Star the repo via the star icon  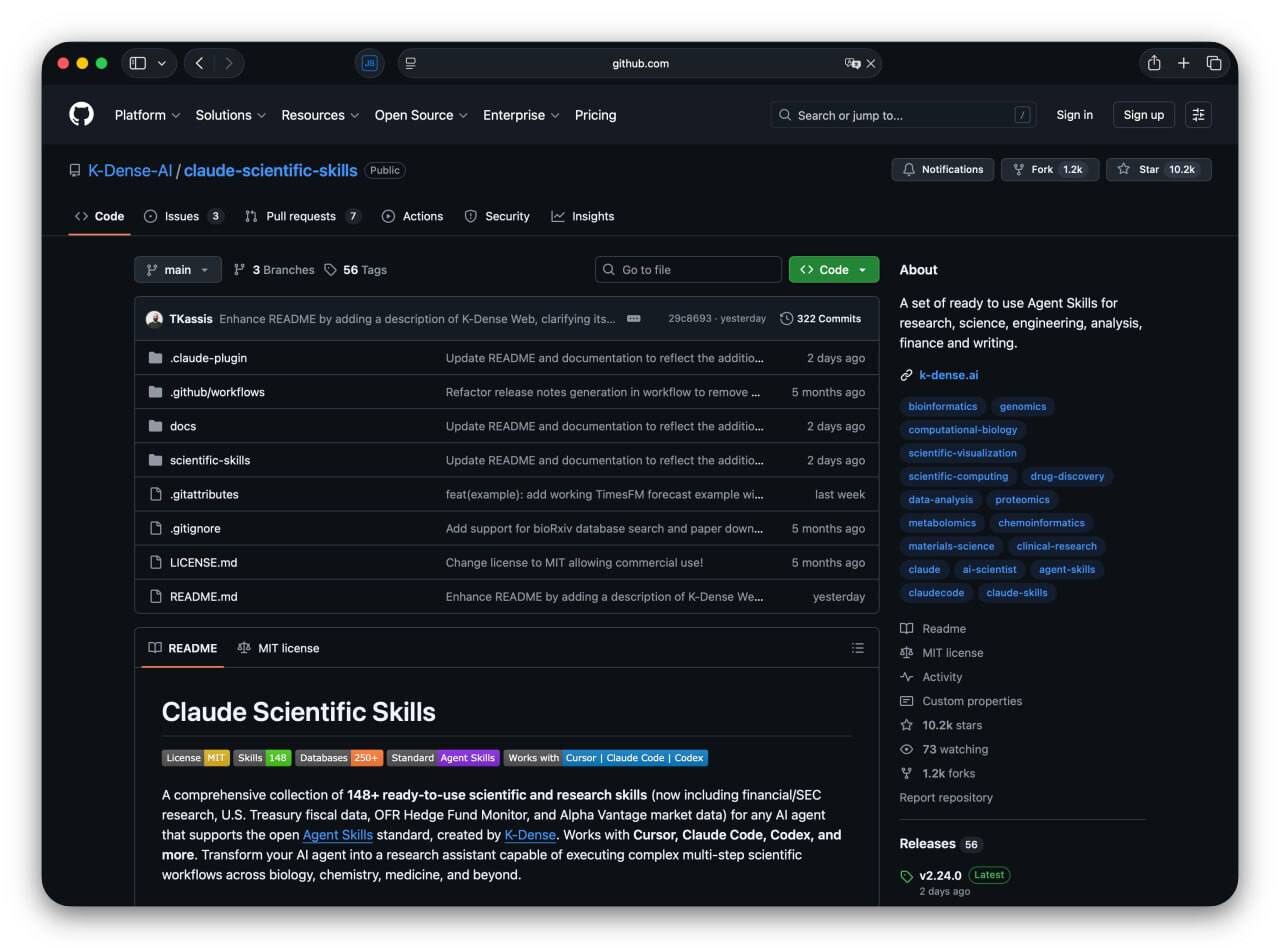pos(1122,169)
